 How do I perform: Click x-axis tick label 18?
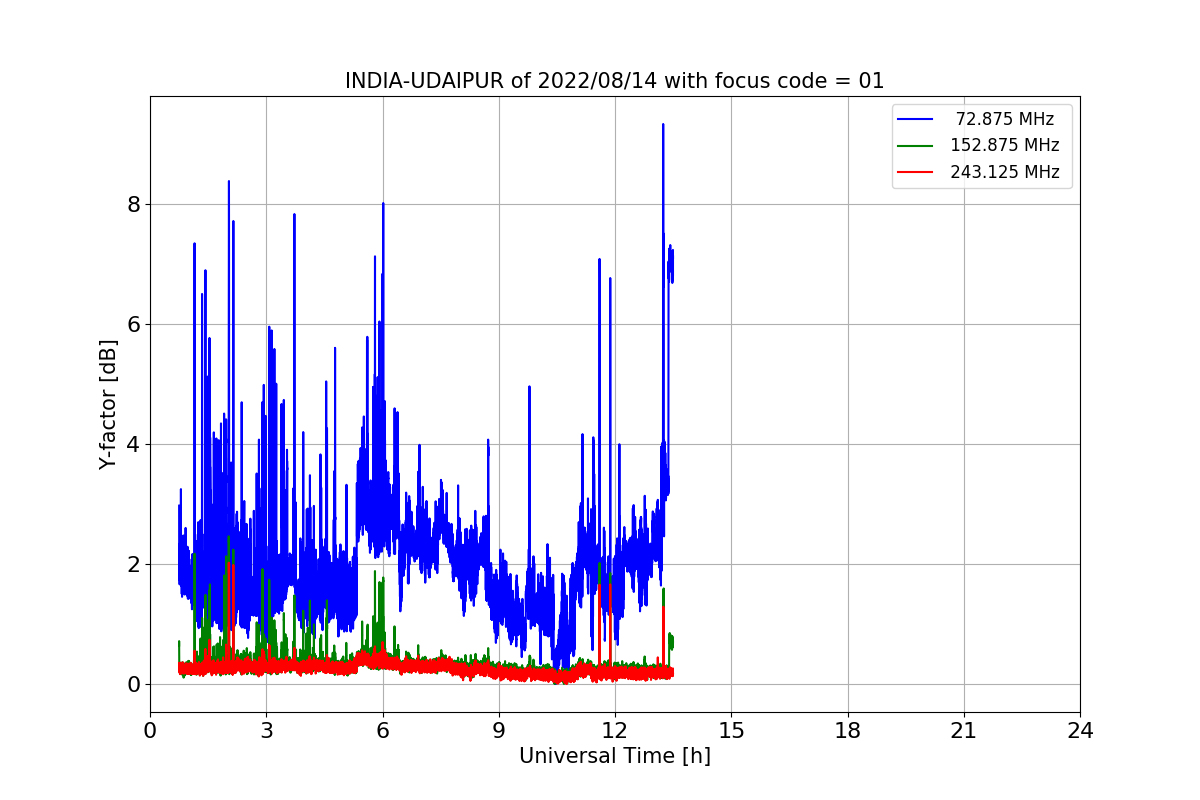coord(847,731)
